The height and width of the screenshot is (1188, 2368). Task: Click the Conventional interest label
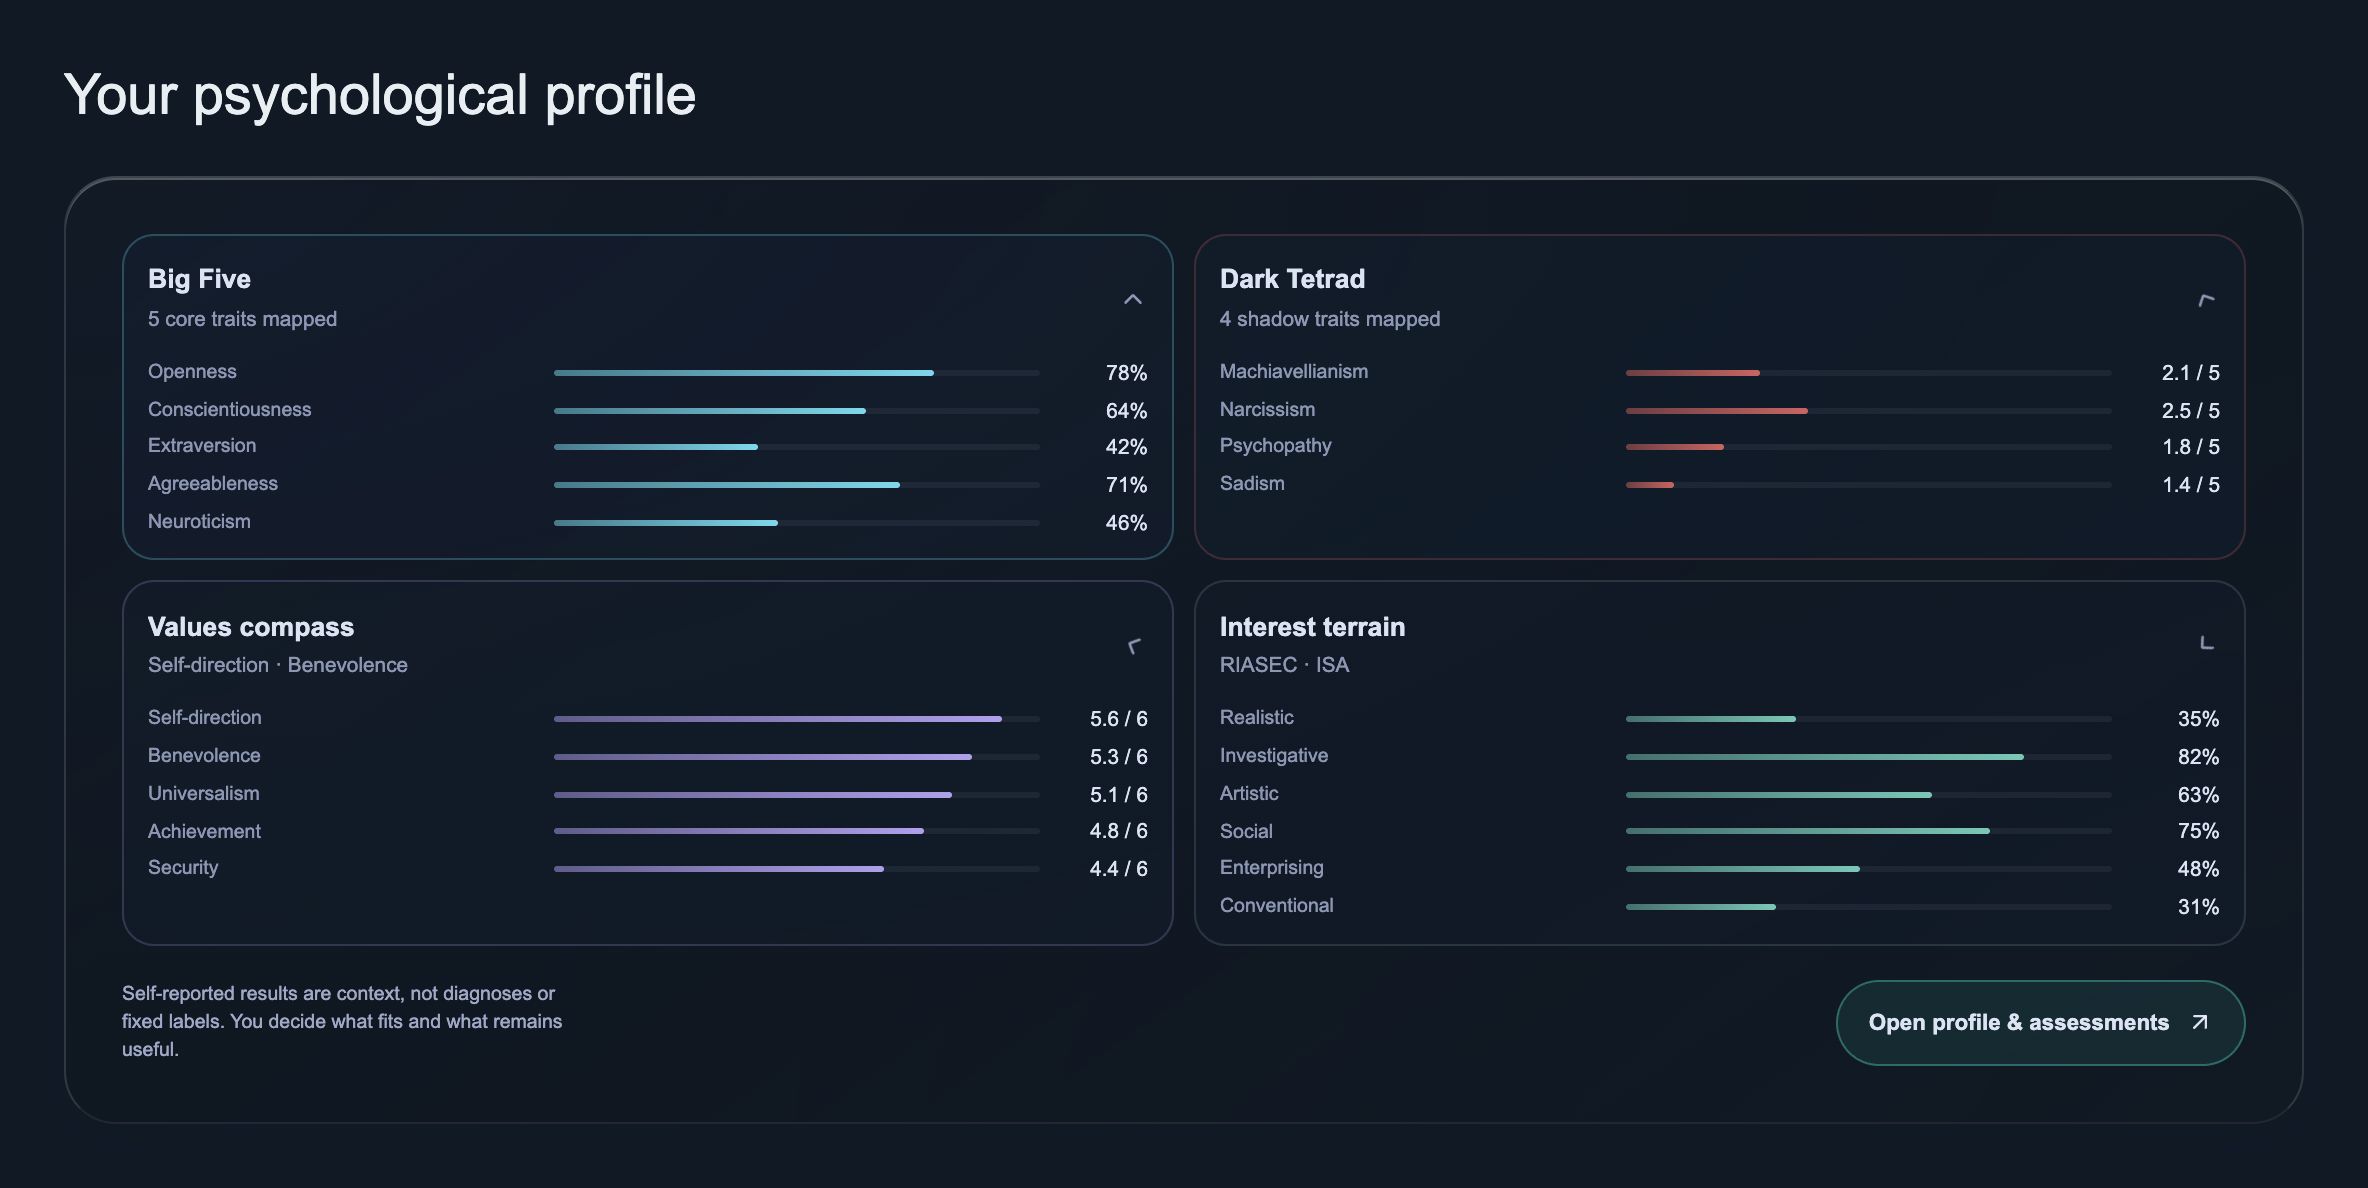[1276, 905]
